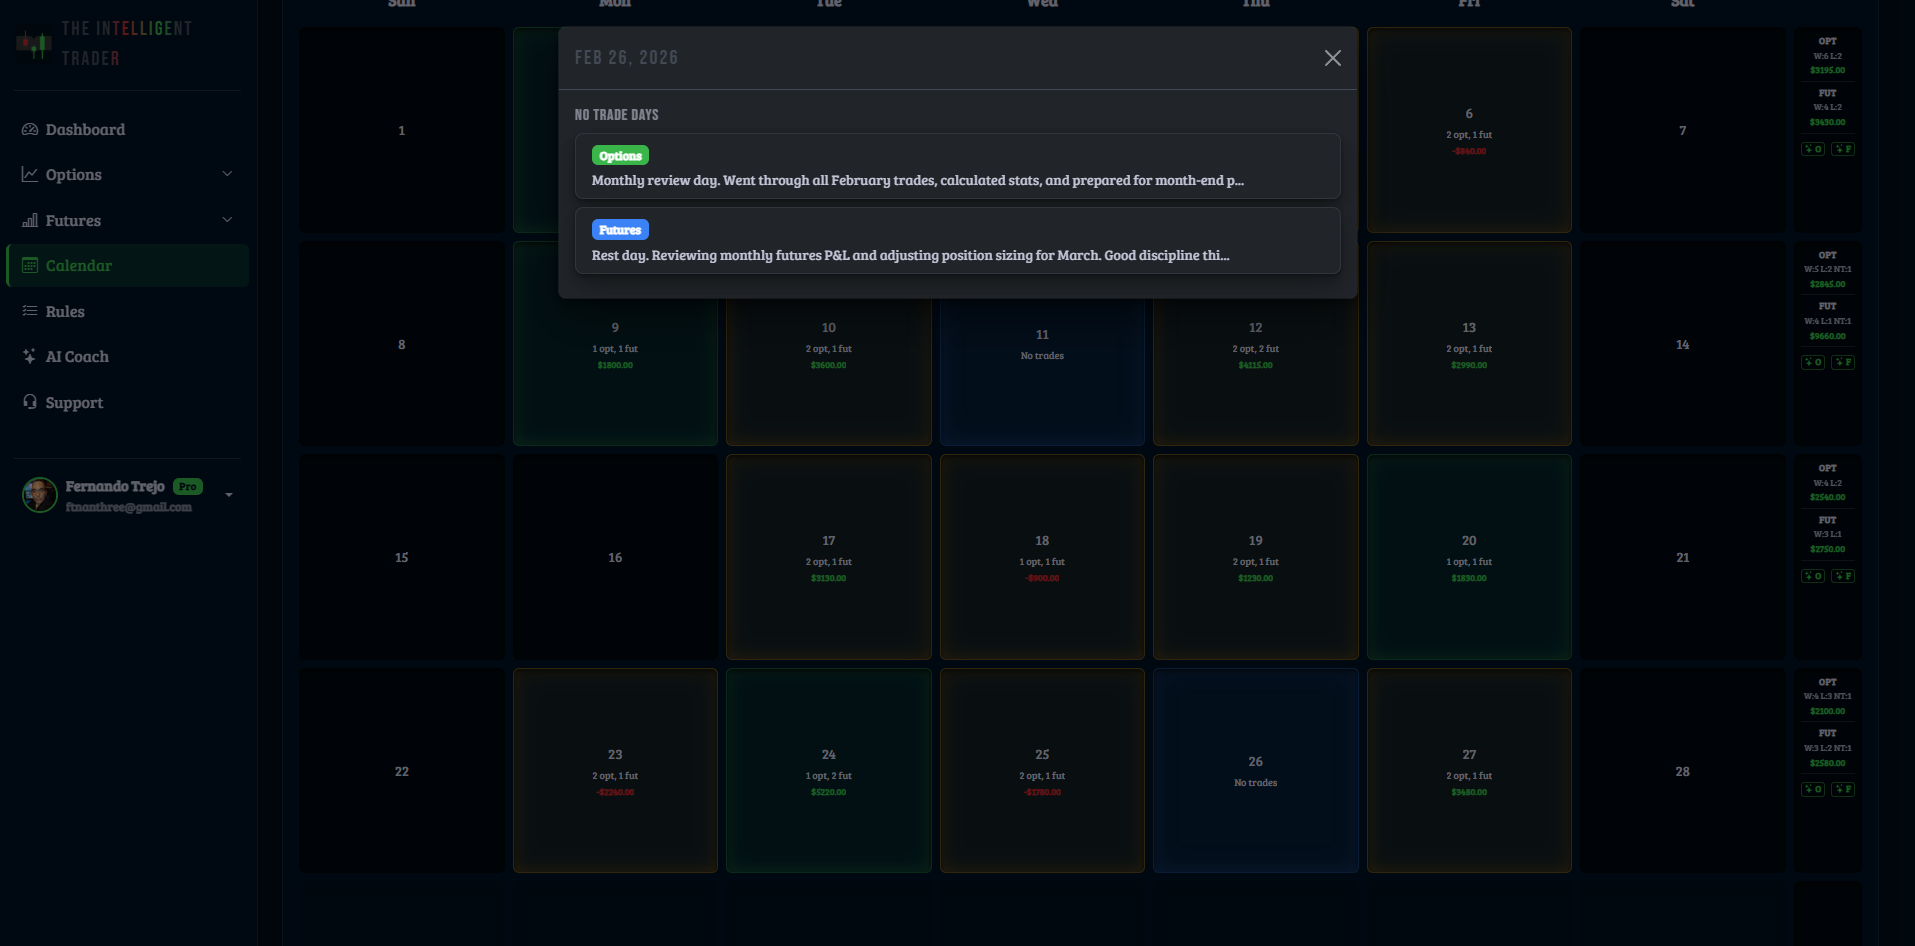Select the Options chart icon in sidebar
The width and height of the screenshot is (1915, 946).
pyautogui.click(x=31, y=173)
